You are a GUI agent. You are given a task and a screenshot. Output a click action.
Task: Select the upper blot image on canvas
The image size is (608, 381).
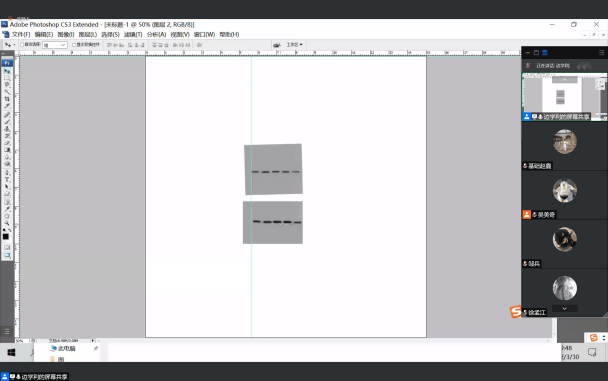[273, 169]
